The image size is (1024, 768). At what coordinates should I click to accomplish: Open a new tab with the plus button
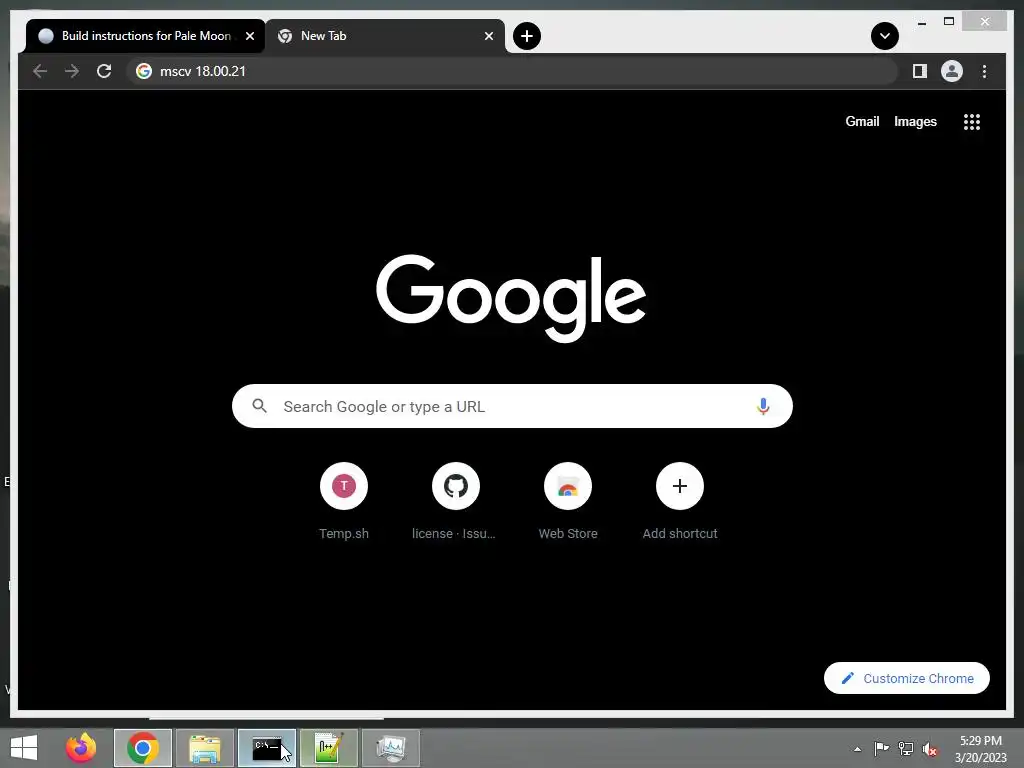(x=526, y=36)
